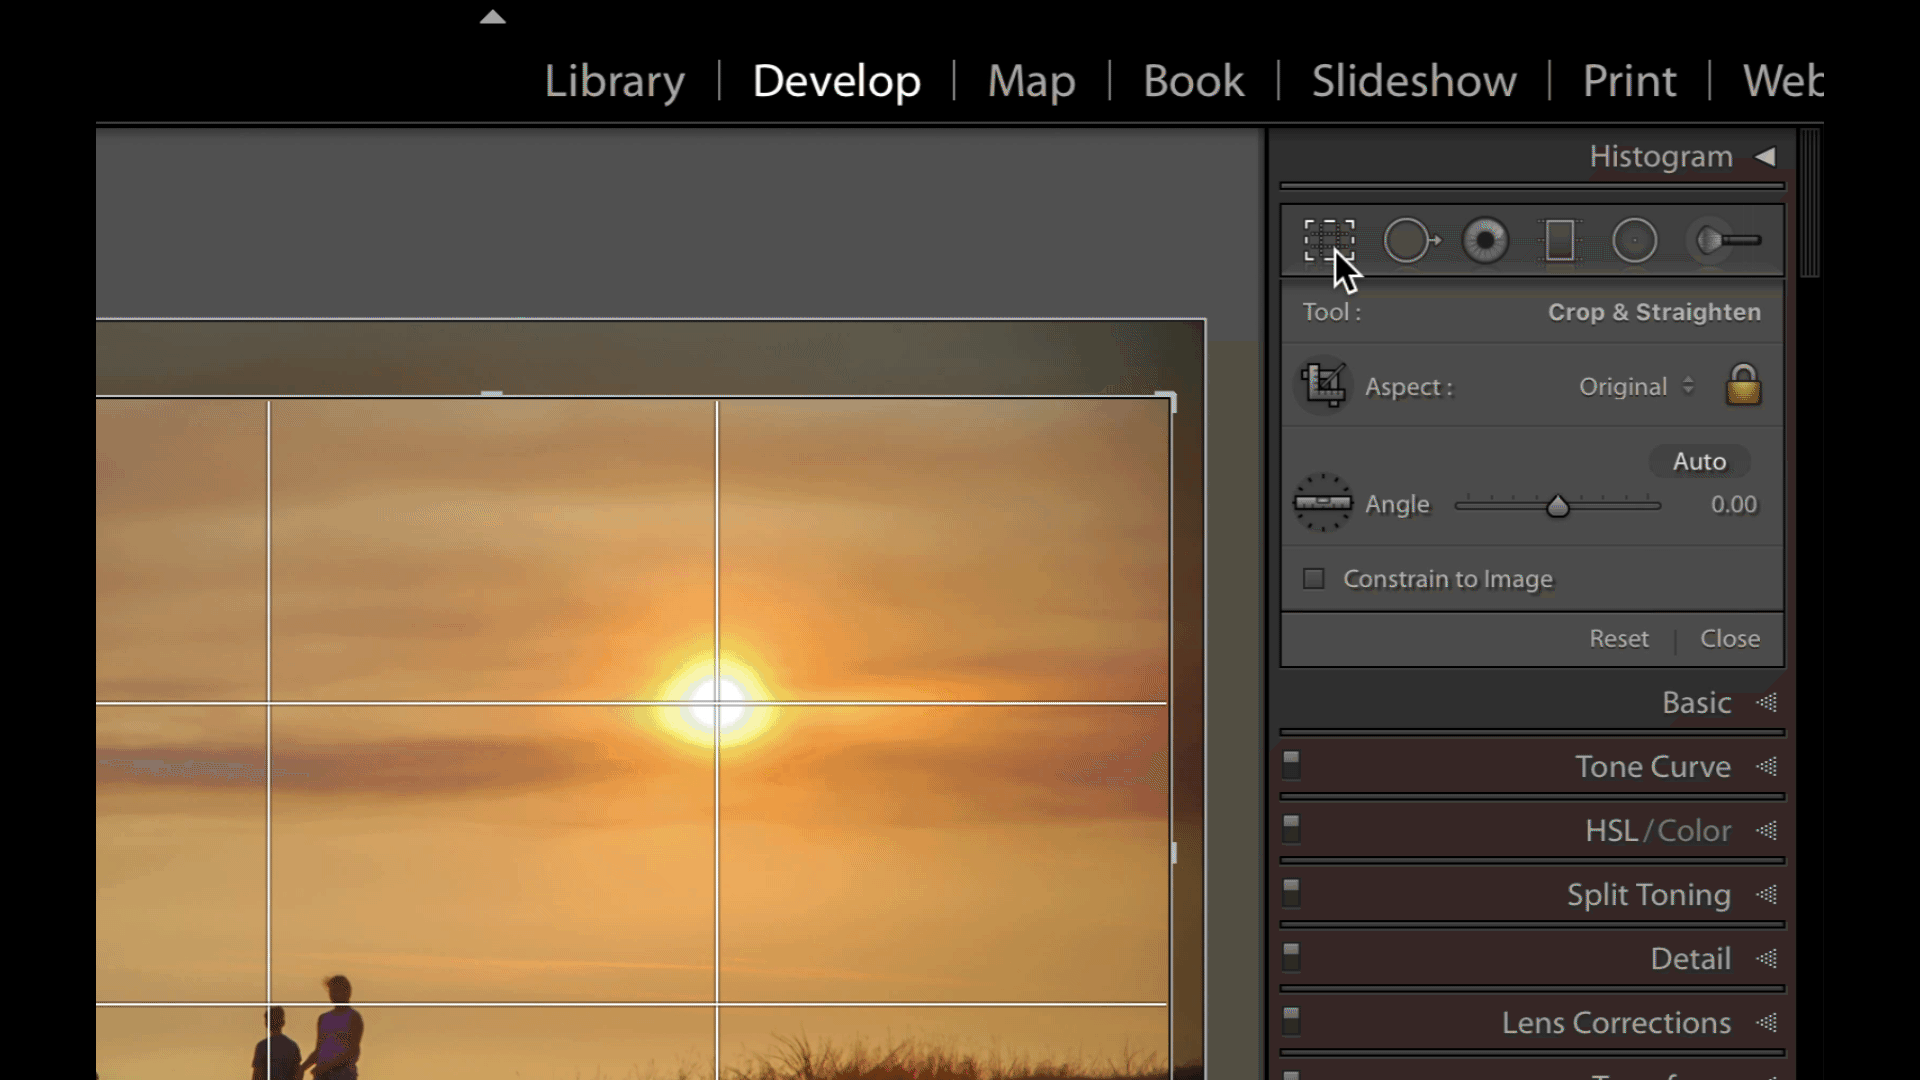This screenshot has width=1920, height=1080.
Task: Toggle the Tone Curve panel switch
Action: (1292, 764)
